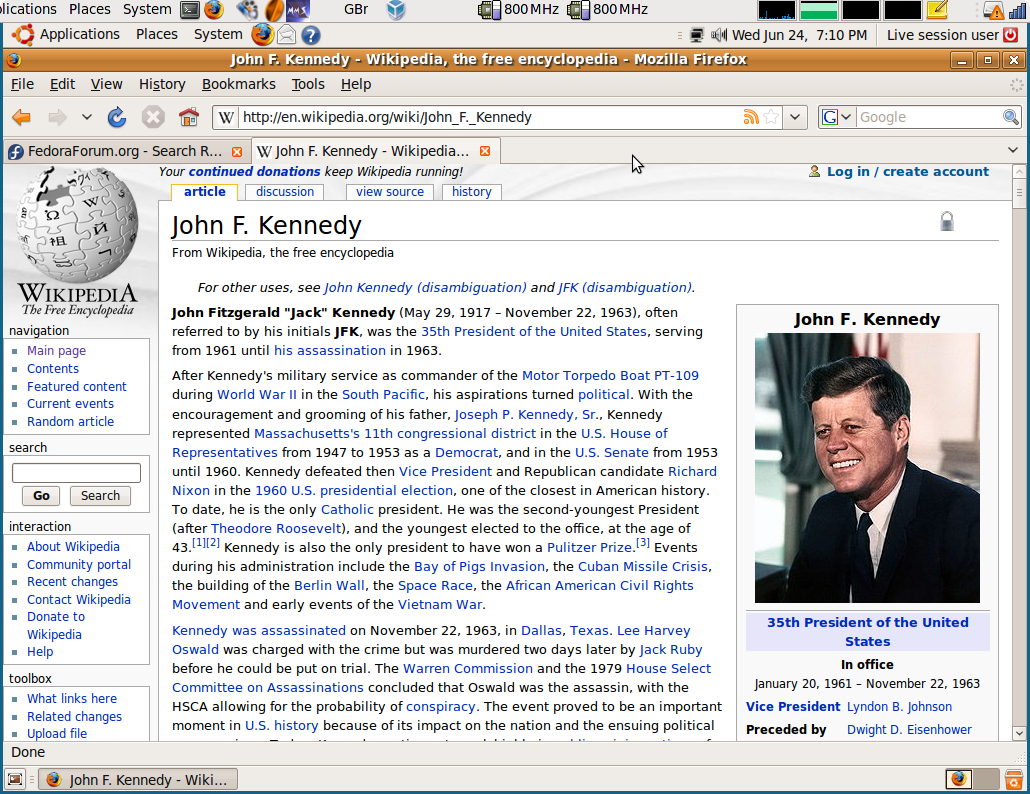Open the Applications menu in the panel
This screenshot has height=794, width=1030.
point(79,34)
